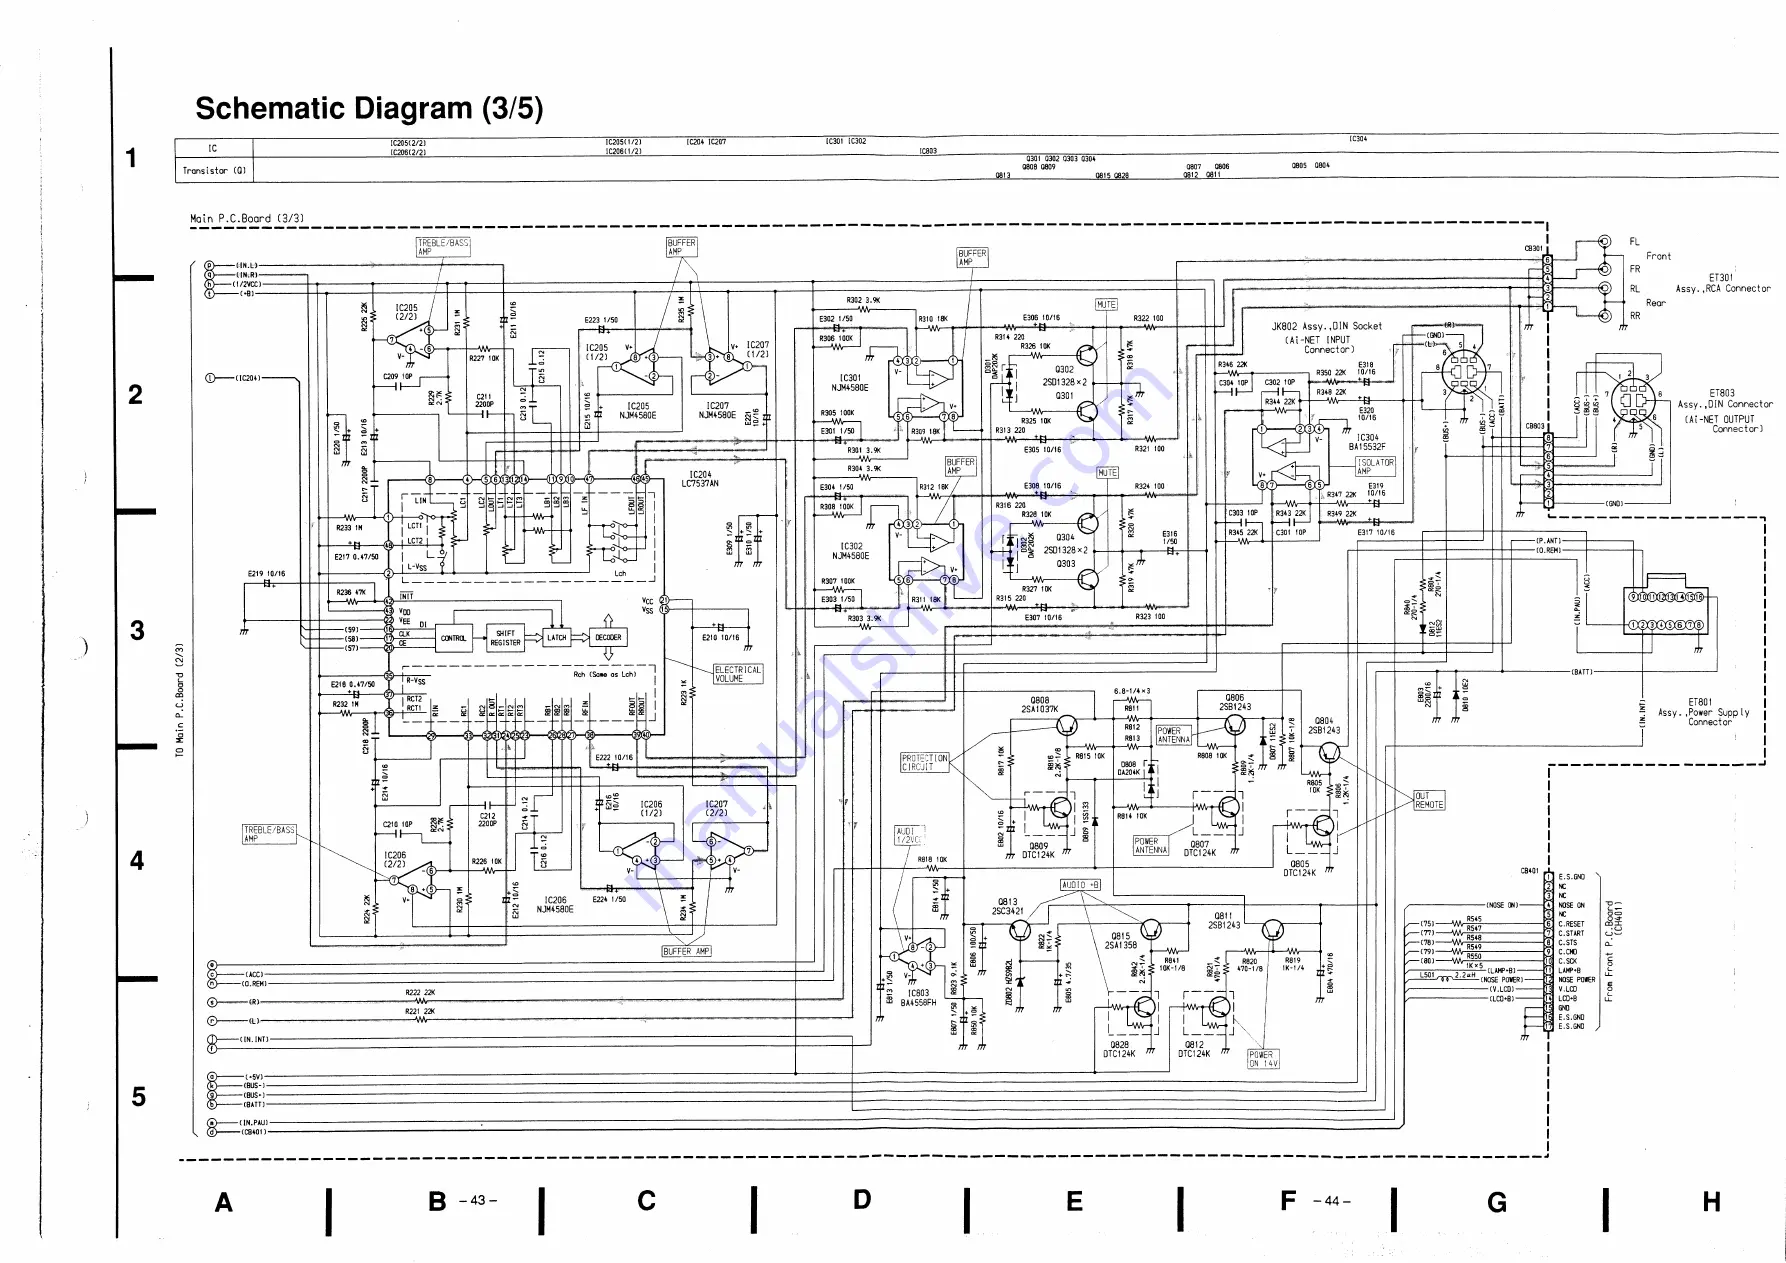This screenshot has height=1263, width=1786.
Task: Click the 'ELECTRICAL VOLUME' boxed label
Action: [738, 674]
